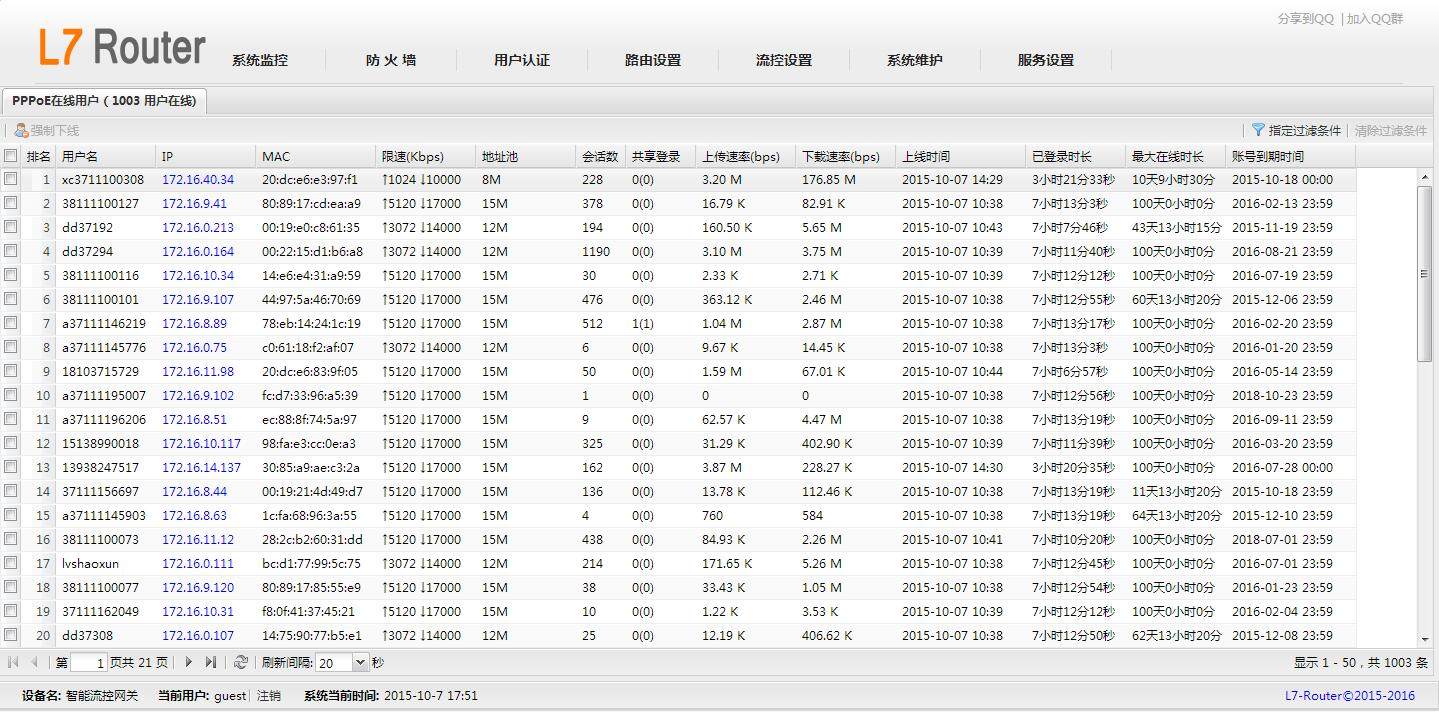Open the 刷新间隔 refresh interval dropdown
The image size is (1439, 712).
(360, 662)
